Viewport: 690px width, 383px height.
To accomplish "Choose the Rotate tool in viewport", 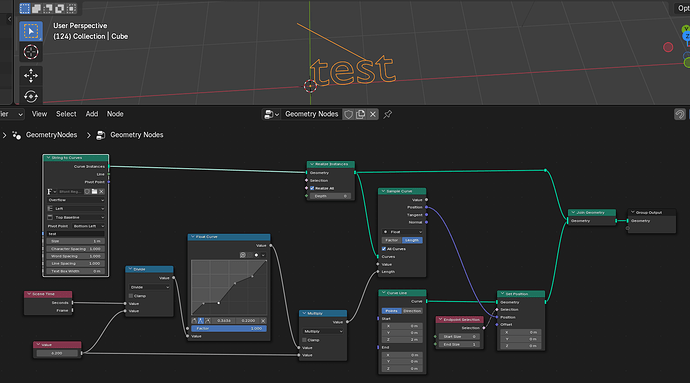I will tap(31, 96).
